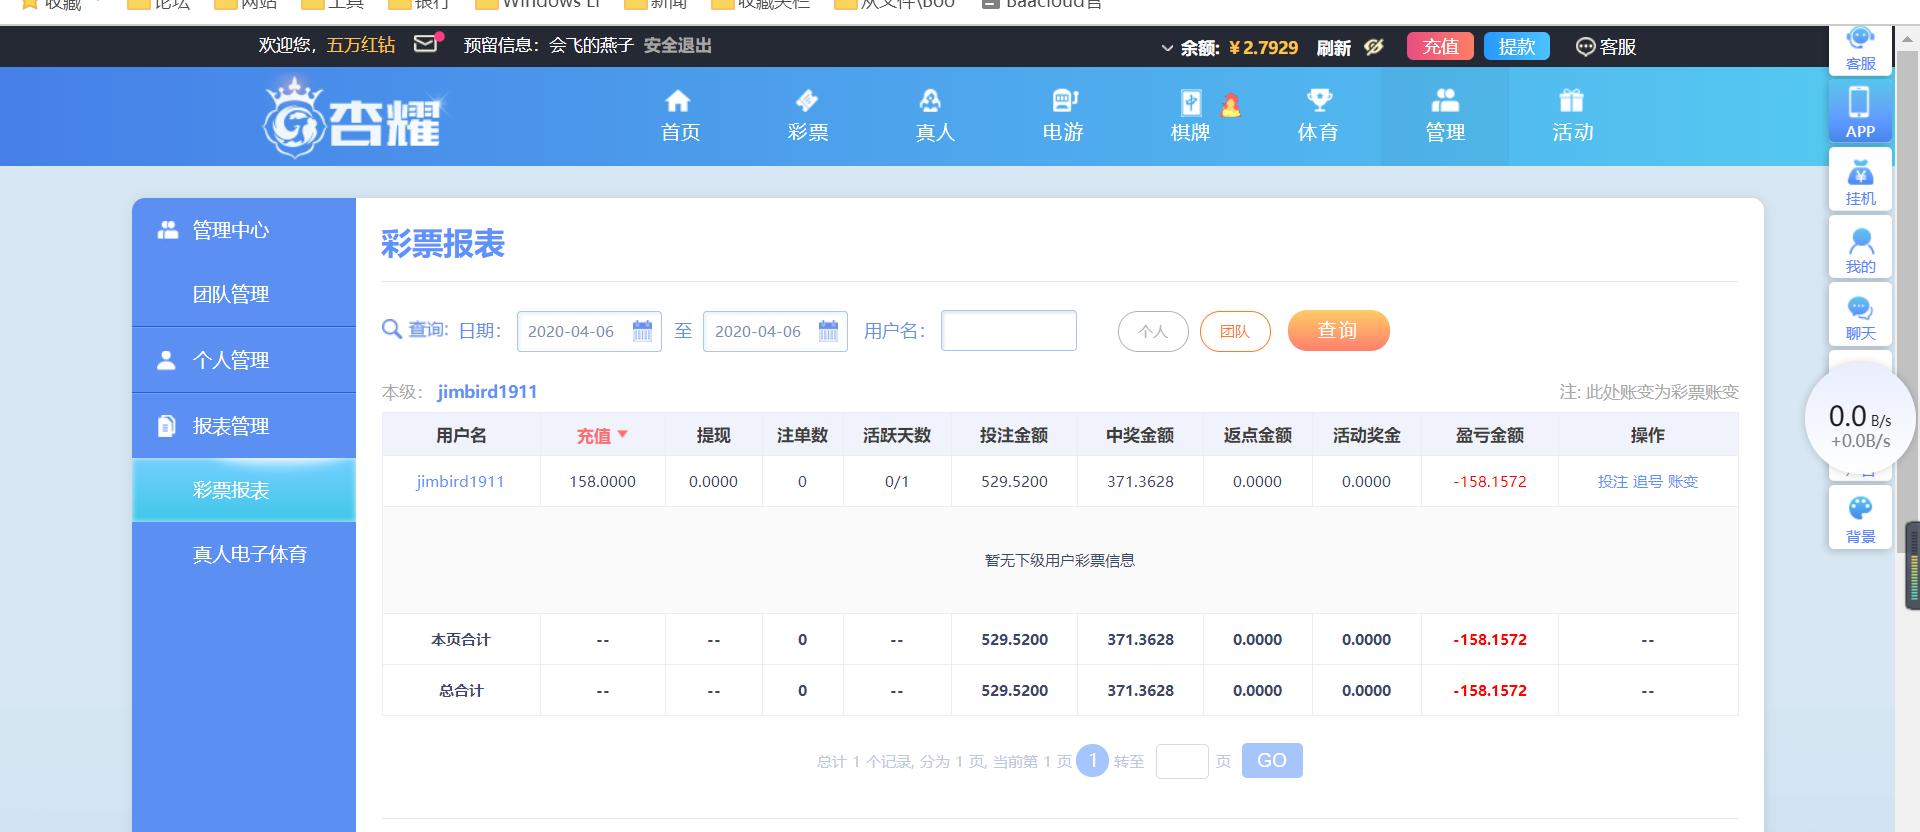Open the 彩票 lottery section icon

806,101
